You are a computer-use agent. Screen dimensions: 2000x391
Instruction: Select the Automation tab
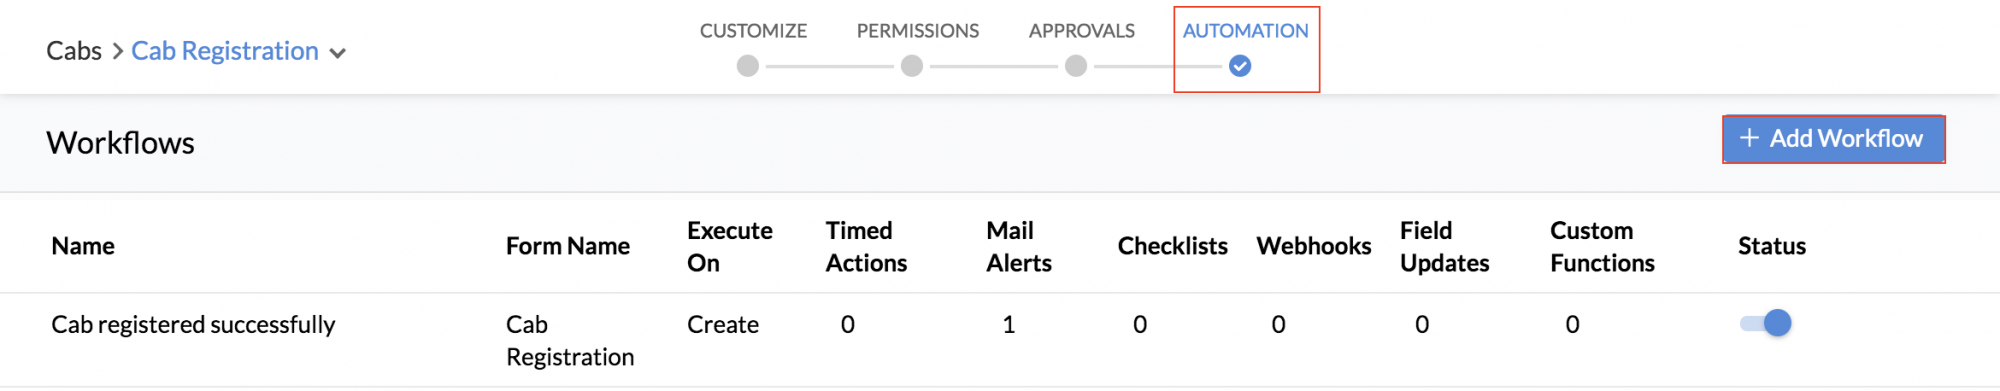[x=1245, y=31]
